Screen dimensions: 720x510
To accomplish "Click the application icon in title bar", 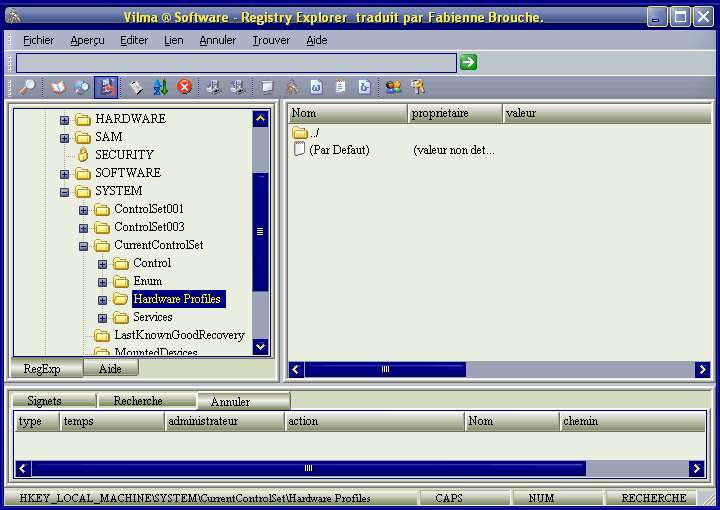I will tap(13, 16).
